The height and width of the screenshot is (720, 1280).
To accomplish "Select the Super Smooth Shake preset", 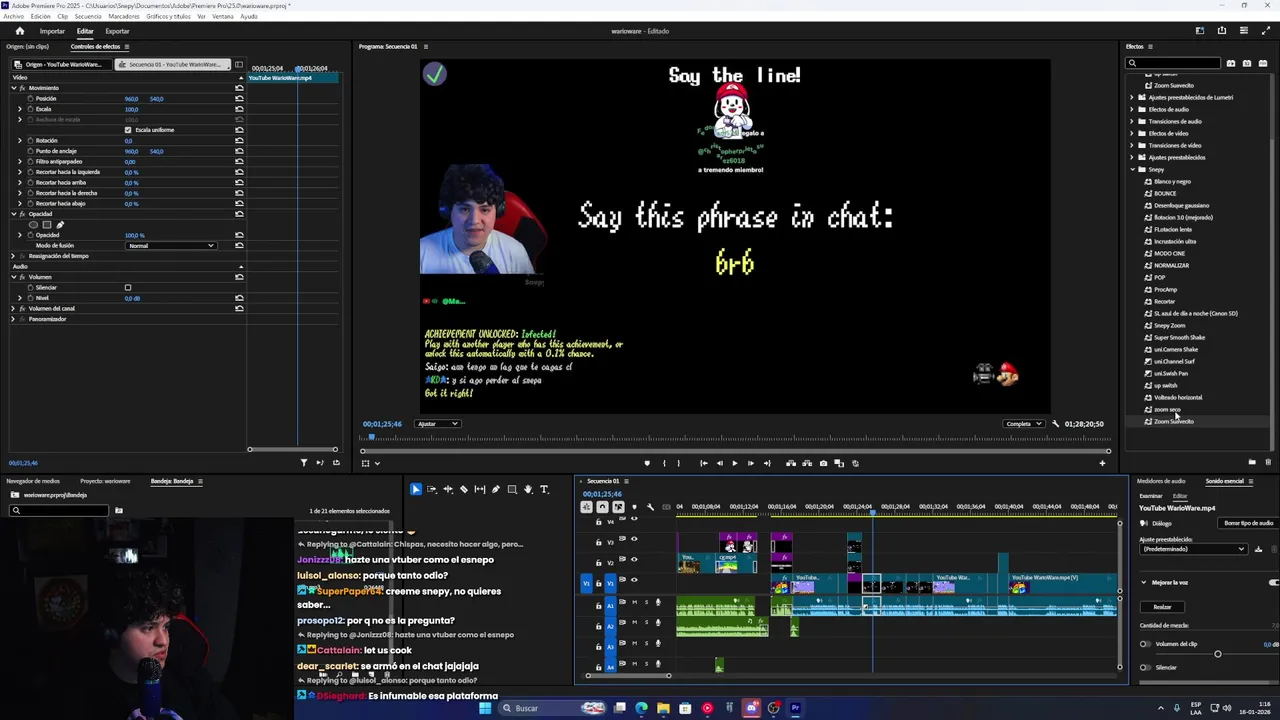I will tap(1179, 337).
